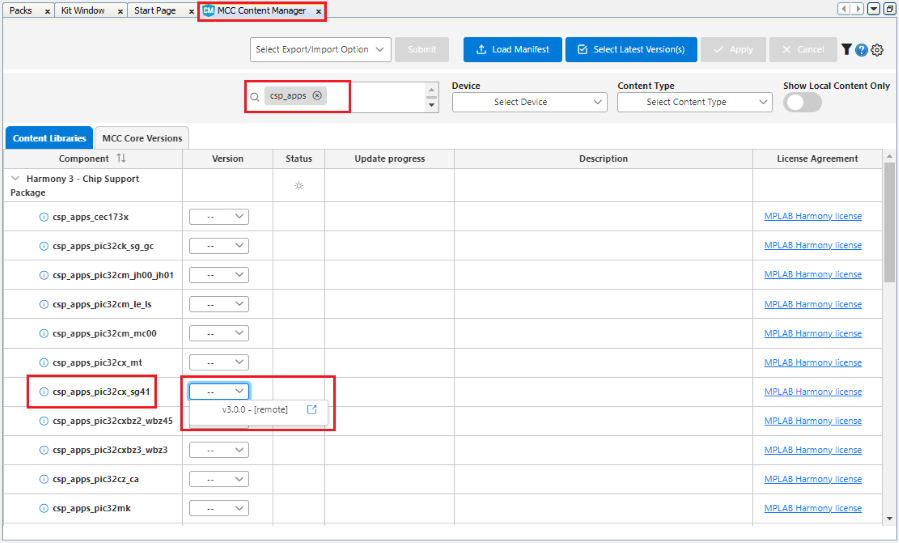Image resolution: width=899 pixels, height=543 pixels.
Task: Open version dropdown for csp_apps_pic32cm_mc00
Action: click(x=219, y=334)
